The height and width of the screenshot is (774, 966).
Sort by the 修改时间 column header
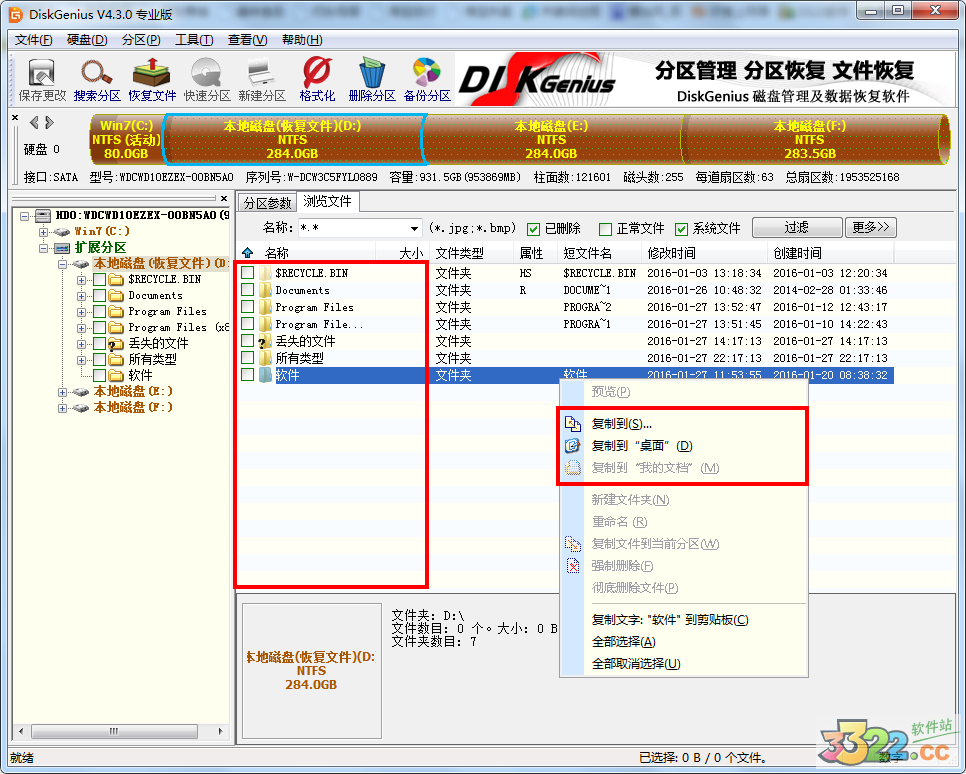(x=704, y=253)
